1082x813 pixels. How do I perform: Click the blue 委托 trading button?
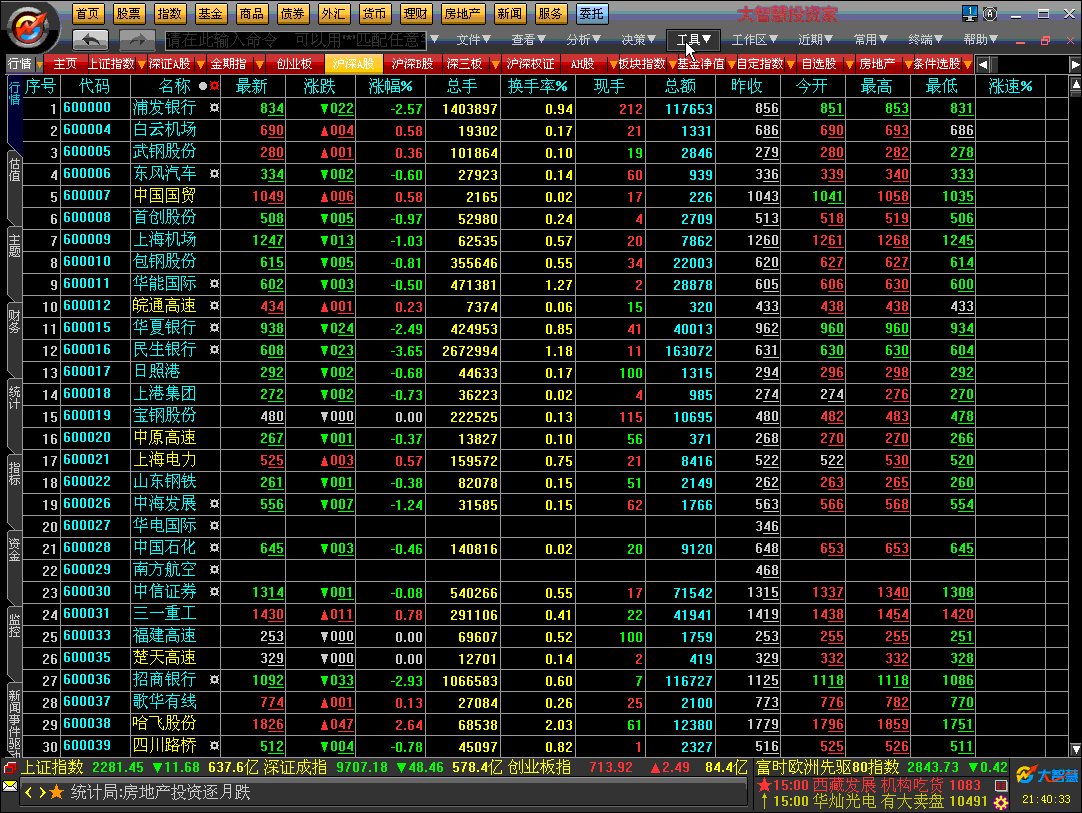click(x=591, y=13)
